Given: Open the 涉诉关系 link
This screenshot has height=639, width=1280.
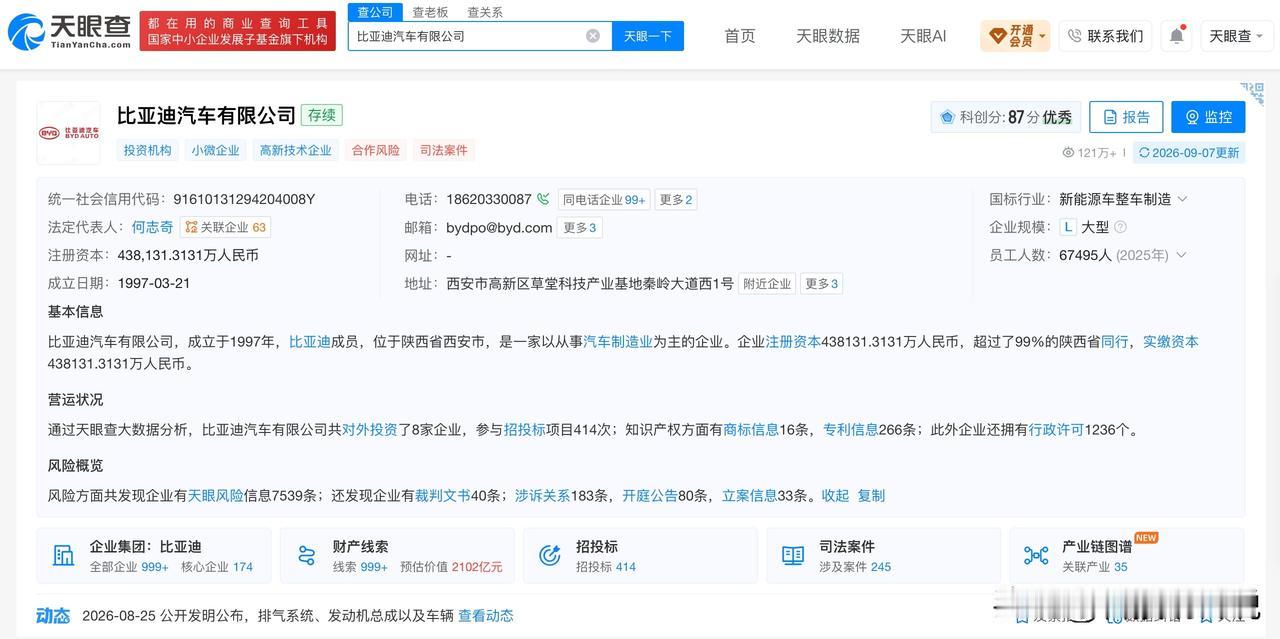Looking at the screenshot, I should [543, 495].
